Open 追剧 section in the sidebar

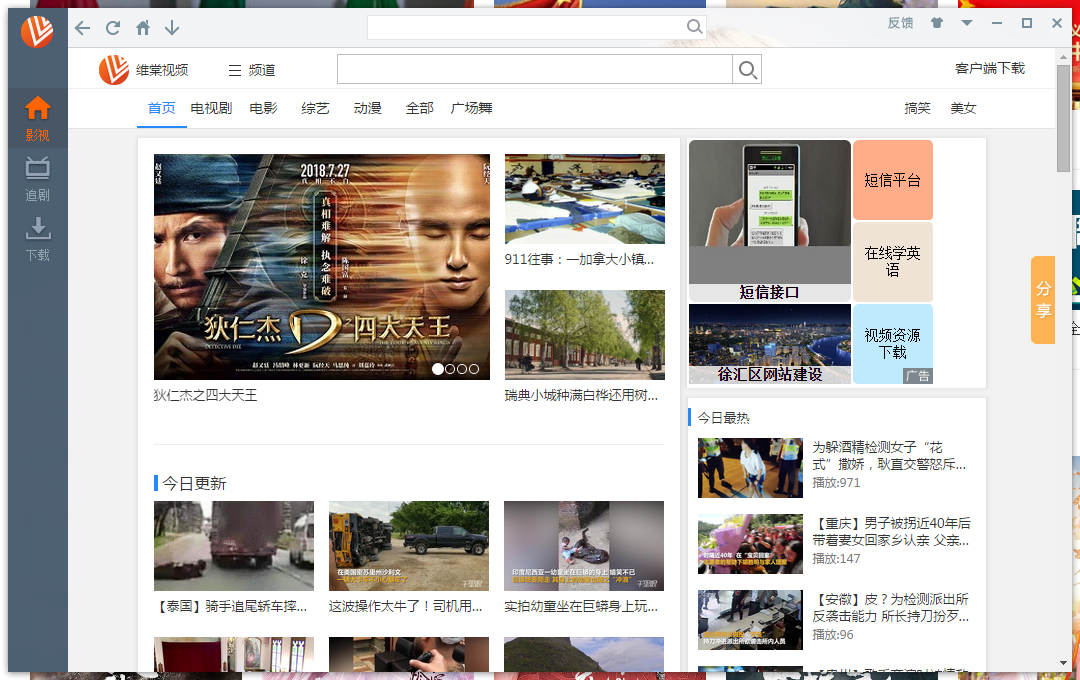coord(37,179)
